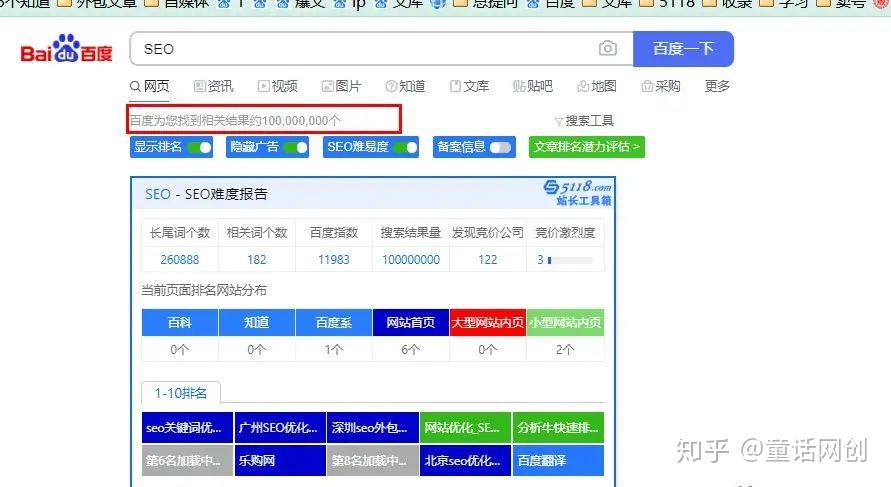Select the 知道 blue category header
This screenshot has height=487, width=891.
(x=257, y=322)
